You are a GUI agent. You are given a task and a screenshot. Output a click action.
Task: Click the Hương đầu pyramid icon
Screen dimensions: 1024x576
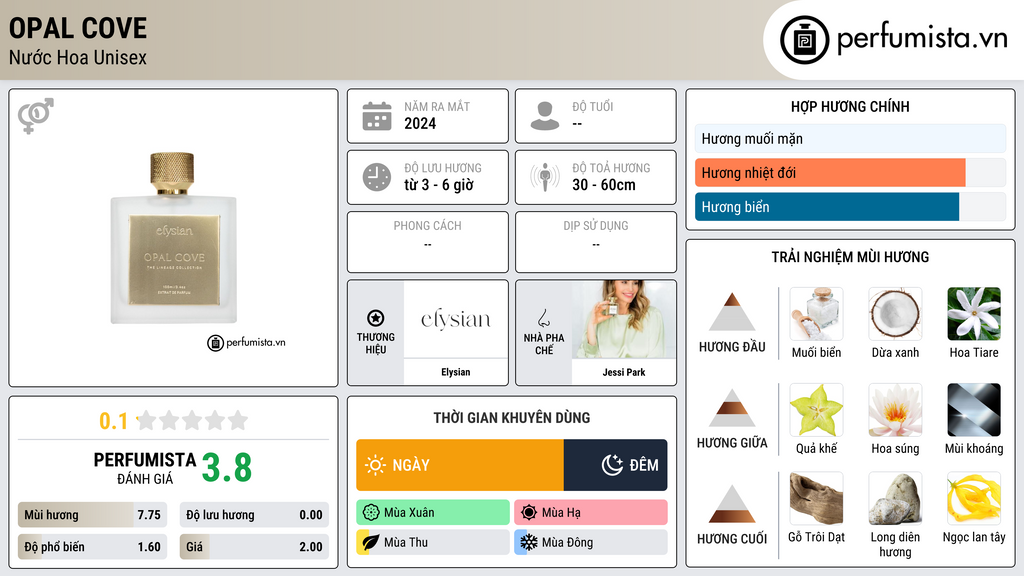732,312
